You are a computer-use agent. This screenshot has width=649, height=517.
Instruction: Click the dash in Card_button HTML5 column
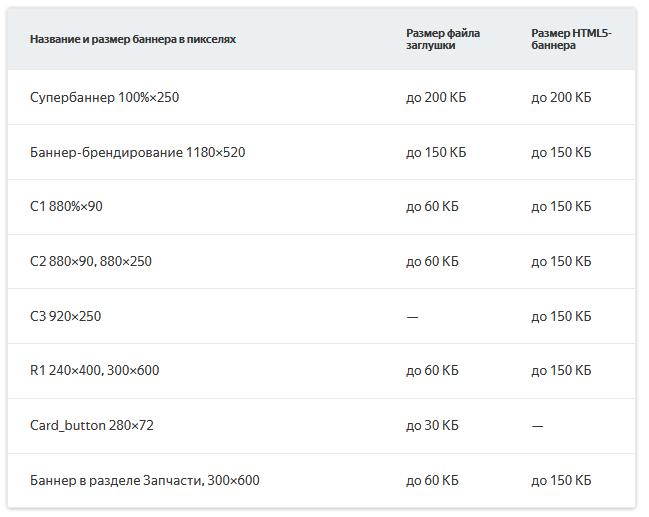pos(537,426)
